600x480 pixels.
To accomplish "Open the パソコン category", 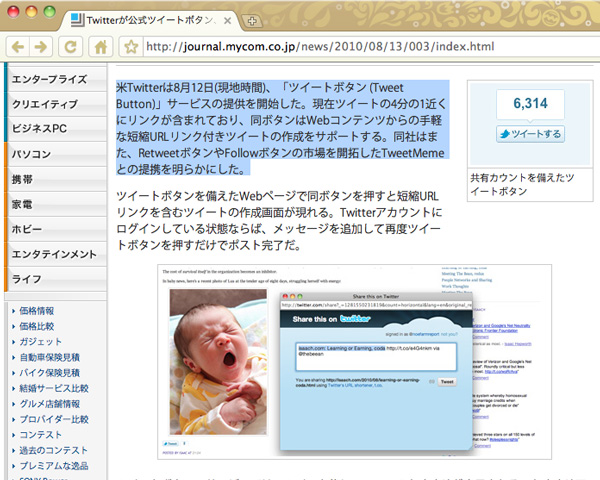I will [55, 154].
